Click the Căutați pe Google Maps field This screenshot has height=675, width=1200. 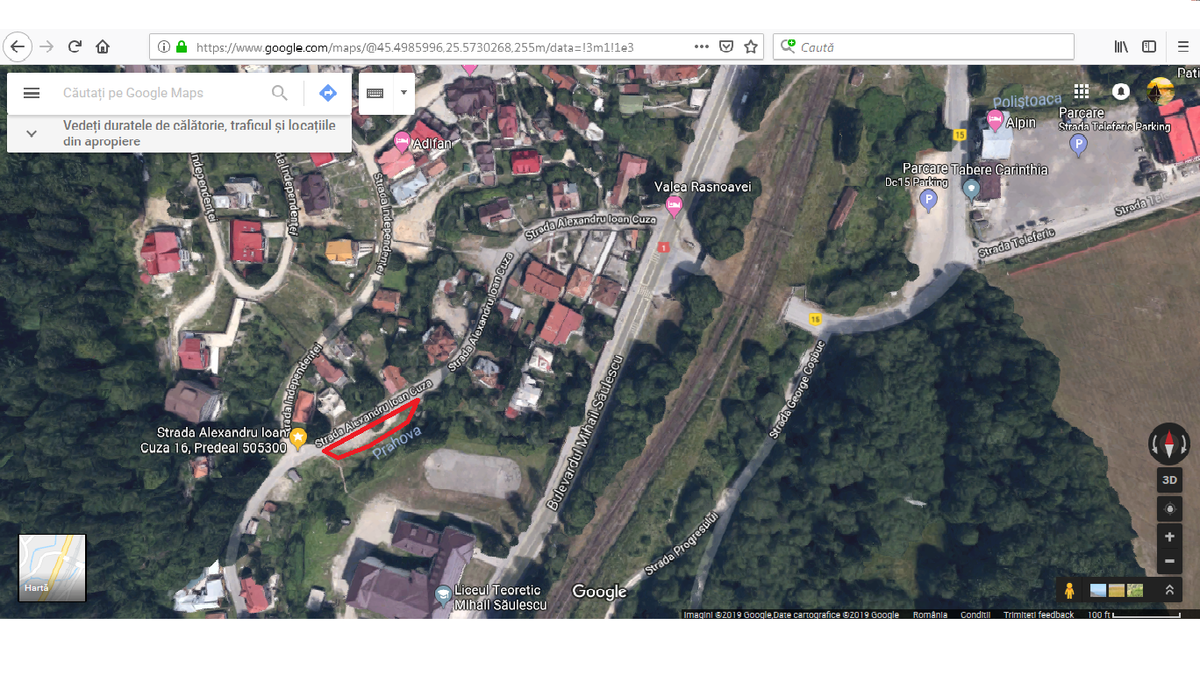[160, 93]
